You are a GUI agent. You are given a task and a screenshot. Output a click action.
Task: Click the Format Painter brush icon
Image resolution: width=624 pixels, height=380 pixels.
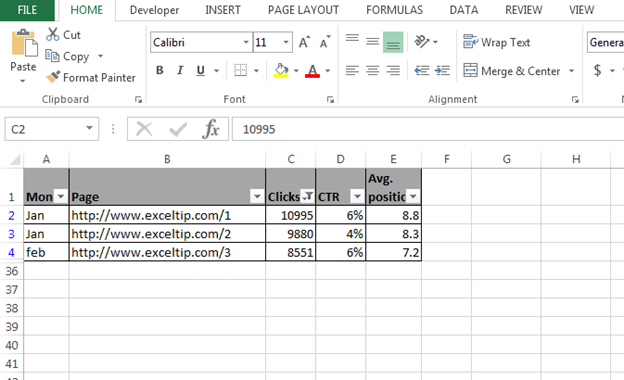53,77
